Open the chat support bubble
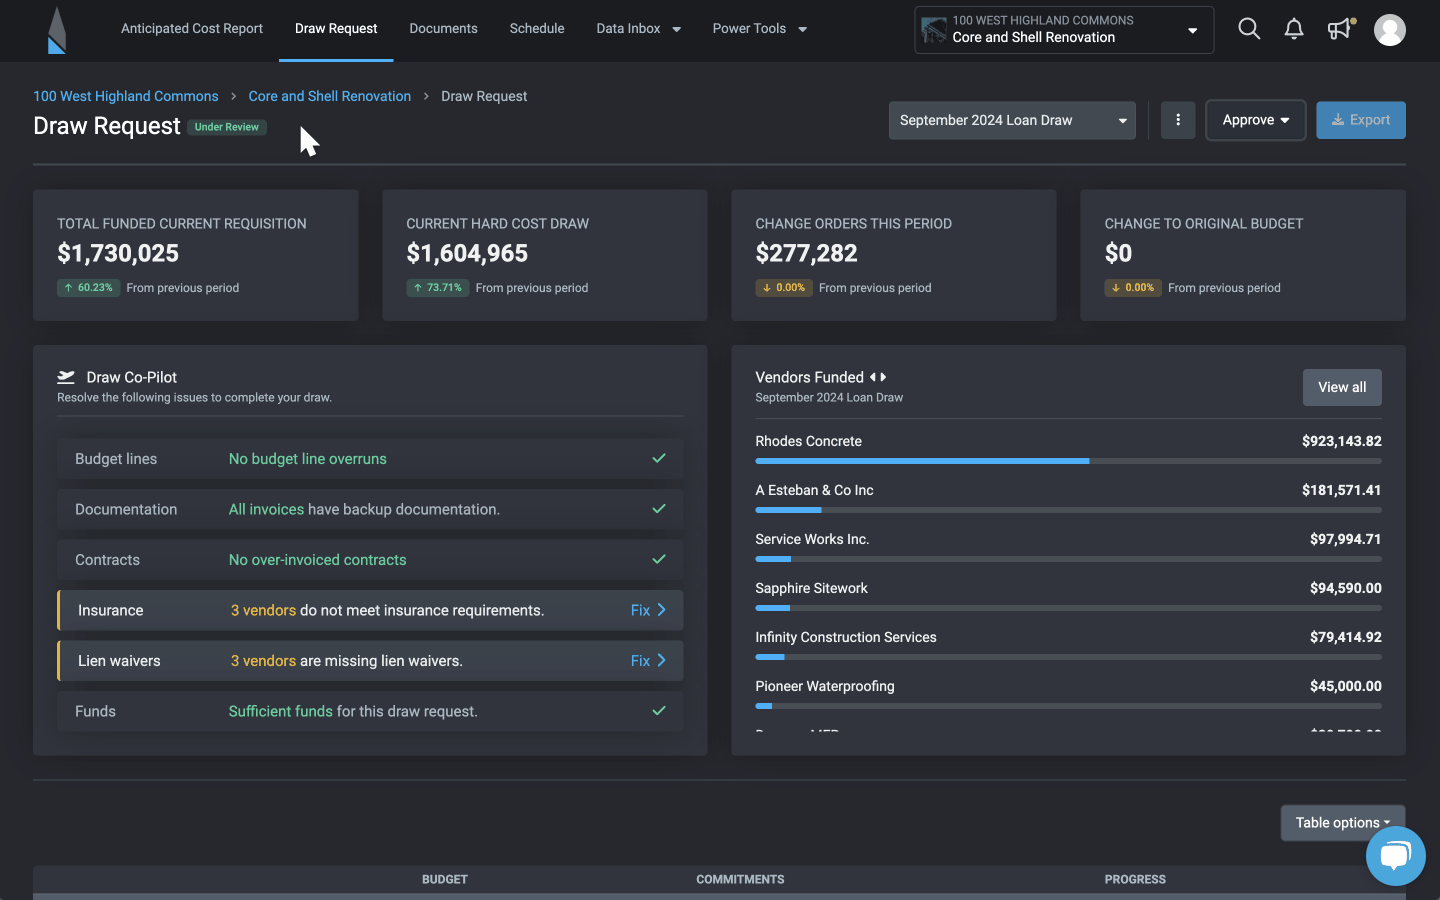 point(1395,855)
